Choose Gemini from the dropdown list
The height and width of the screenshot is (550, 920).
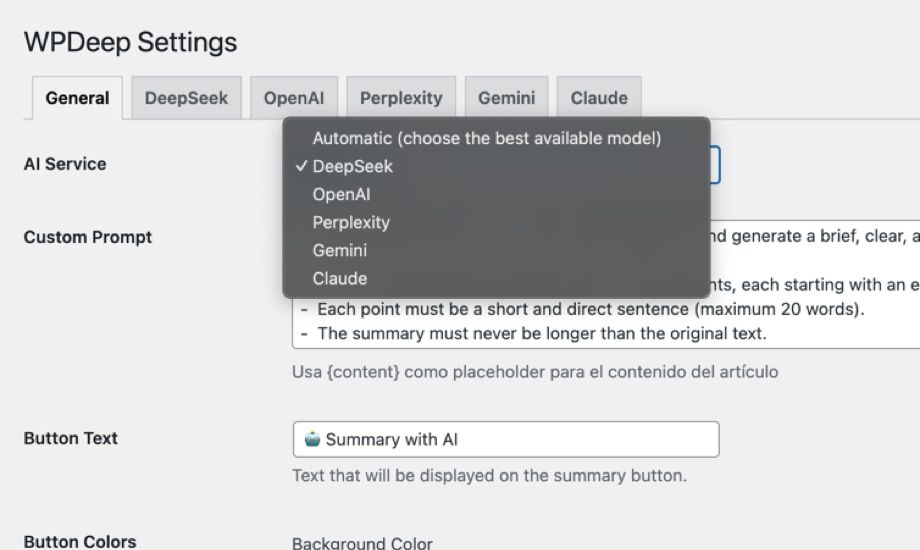[340, 251]
